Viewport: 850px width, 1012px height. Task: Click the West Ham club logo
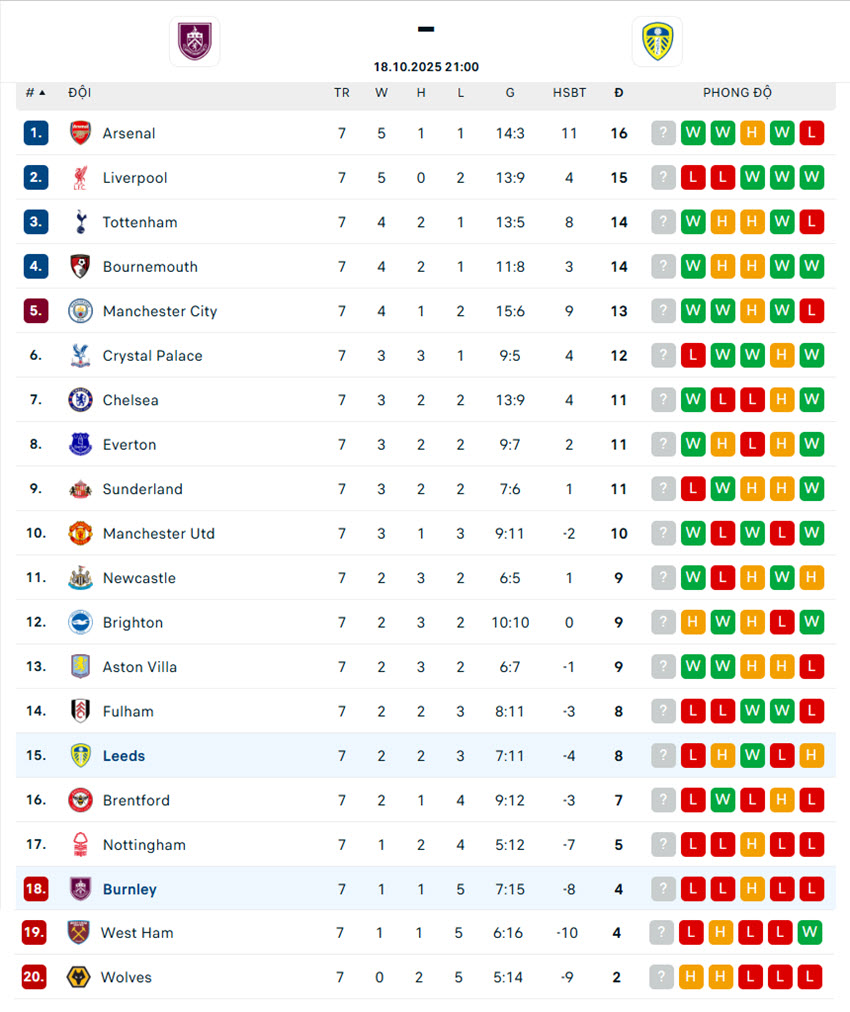(x=78, y=933)
